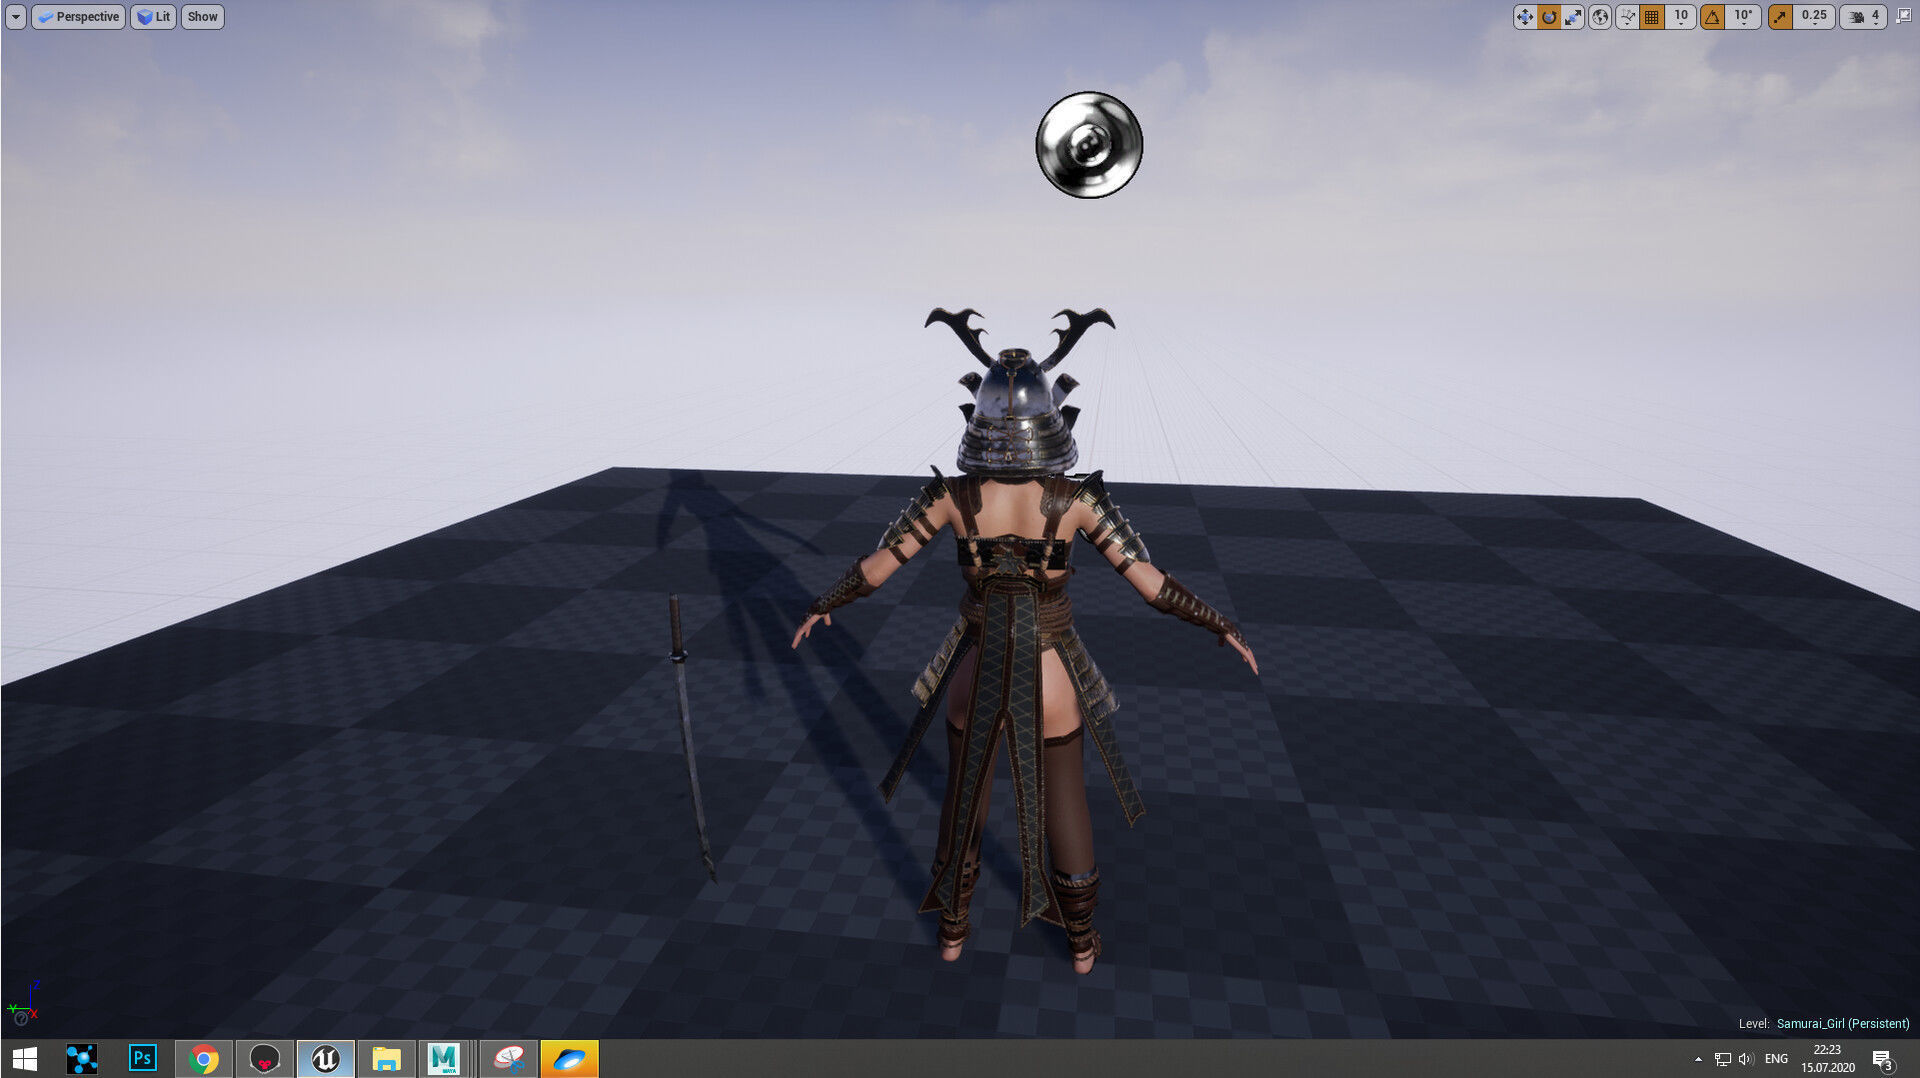Toggle rotation angle snapping
This screenshot has height=1078, width=1920.
(x=1713, y=17)
